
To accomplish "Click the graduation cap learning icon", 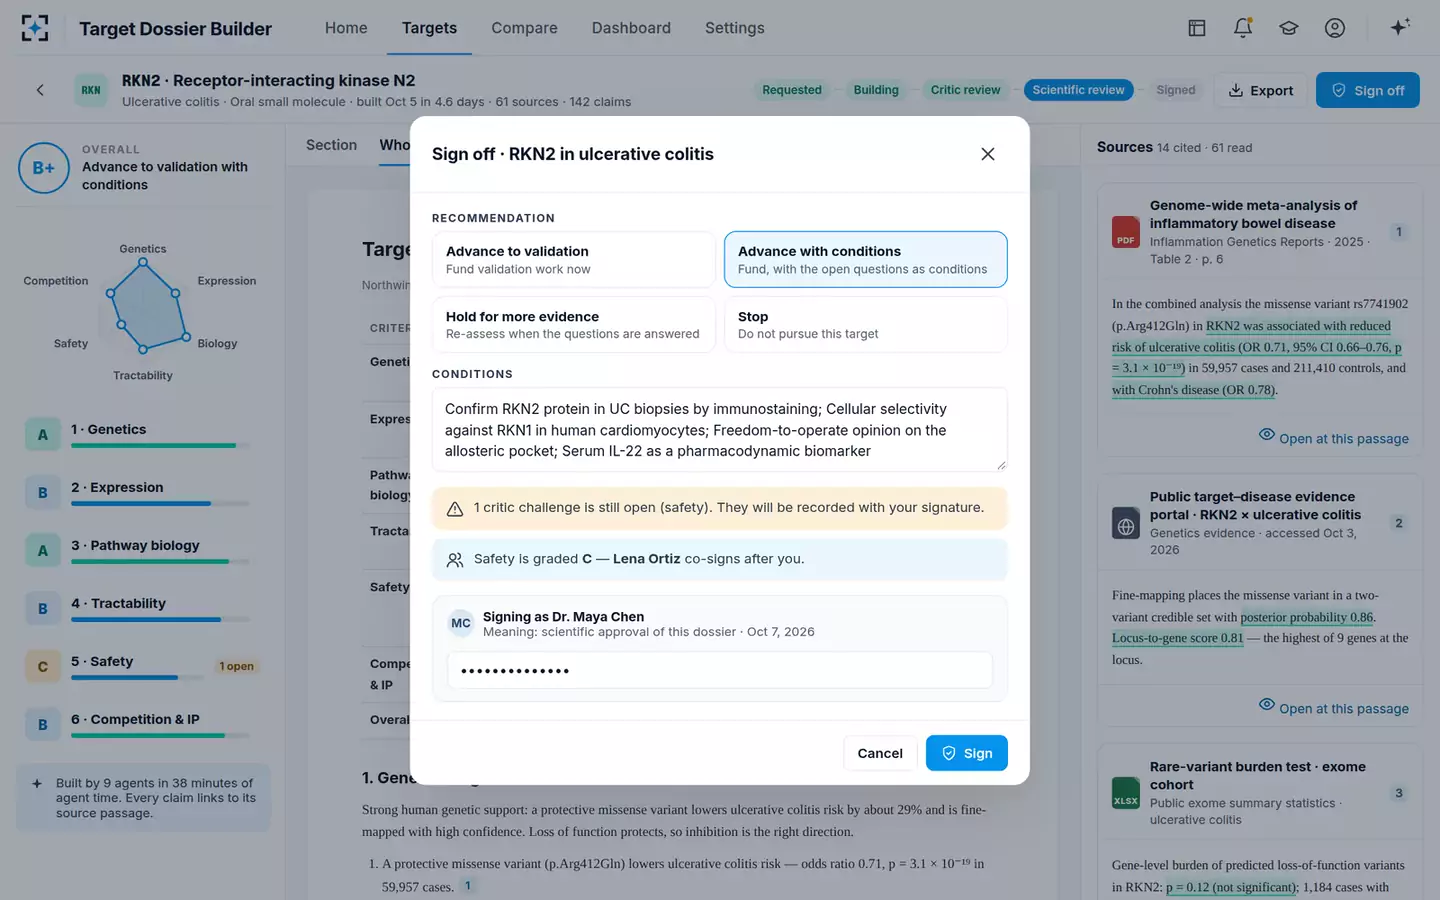I will pos(1289,28).
